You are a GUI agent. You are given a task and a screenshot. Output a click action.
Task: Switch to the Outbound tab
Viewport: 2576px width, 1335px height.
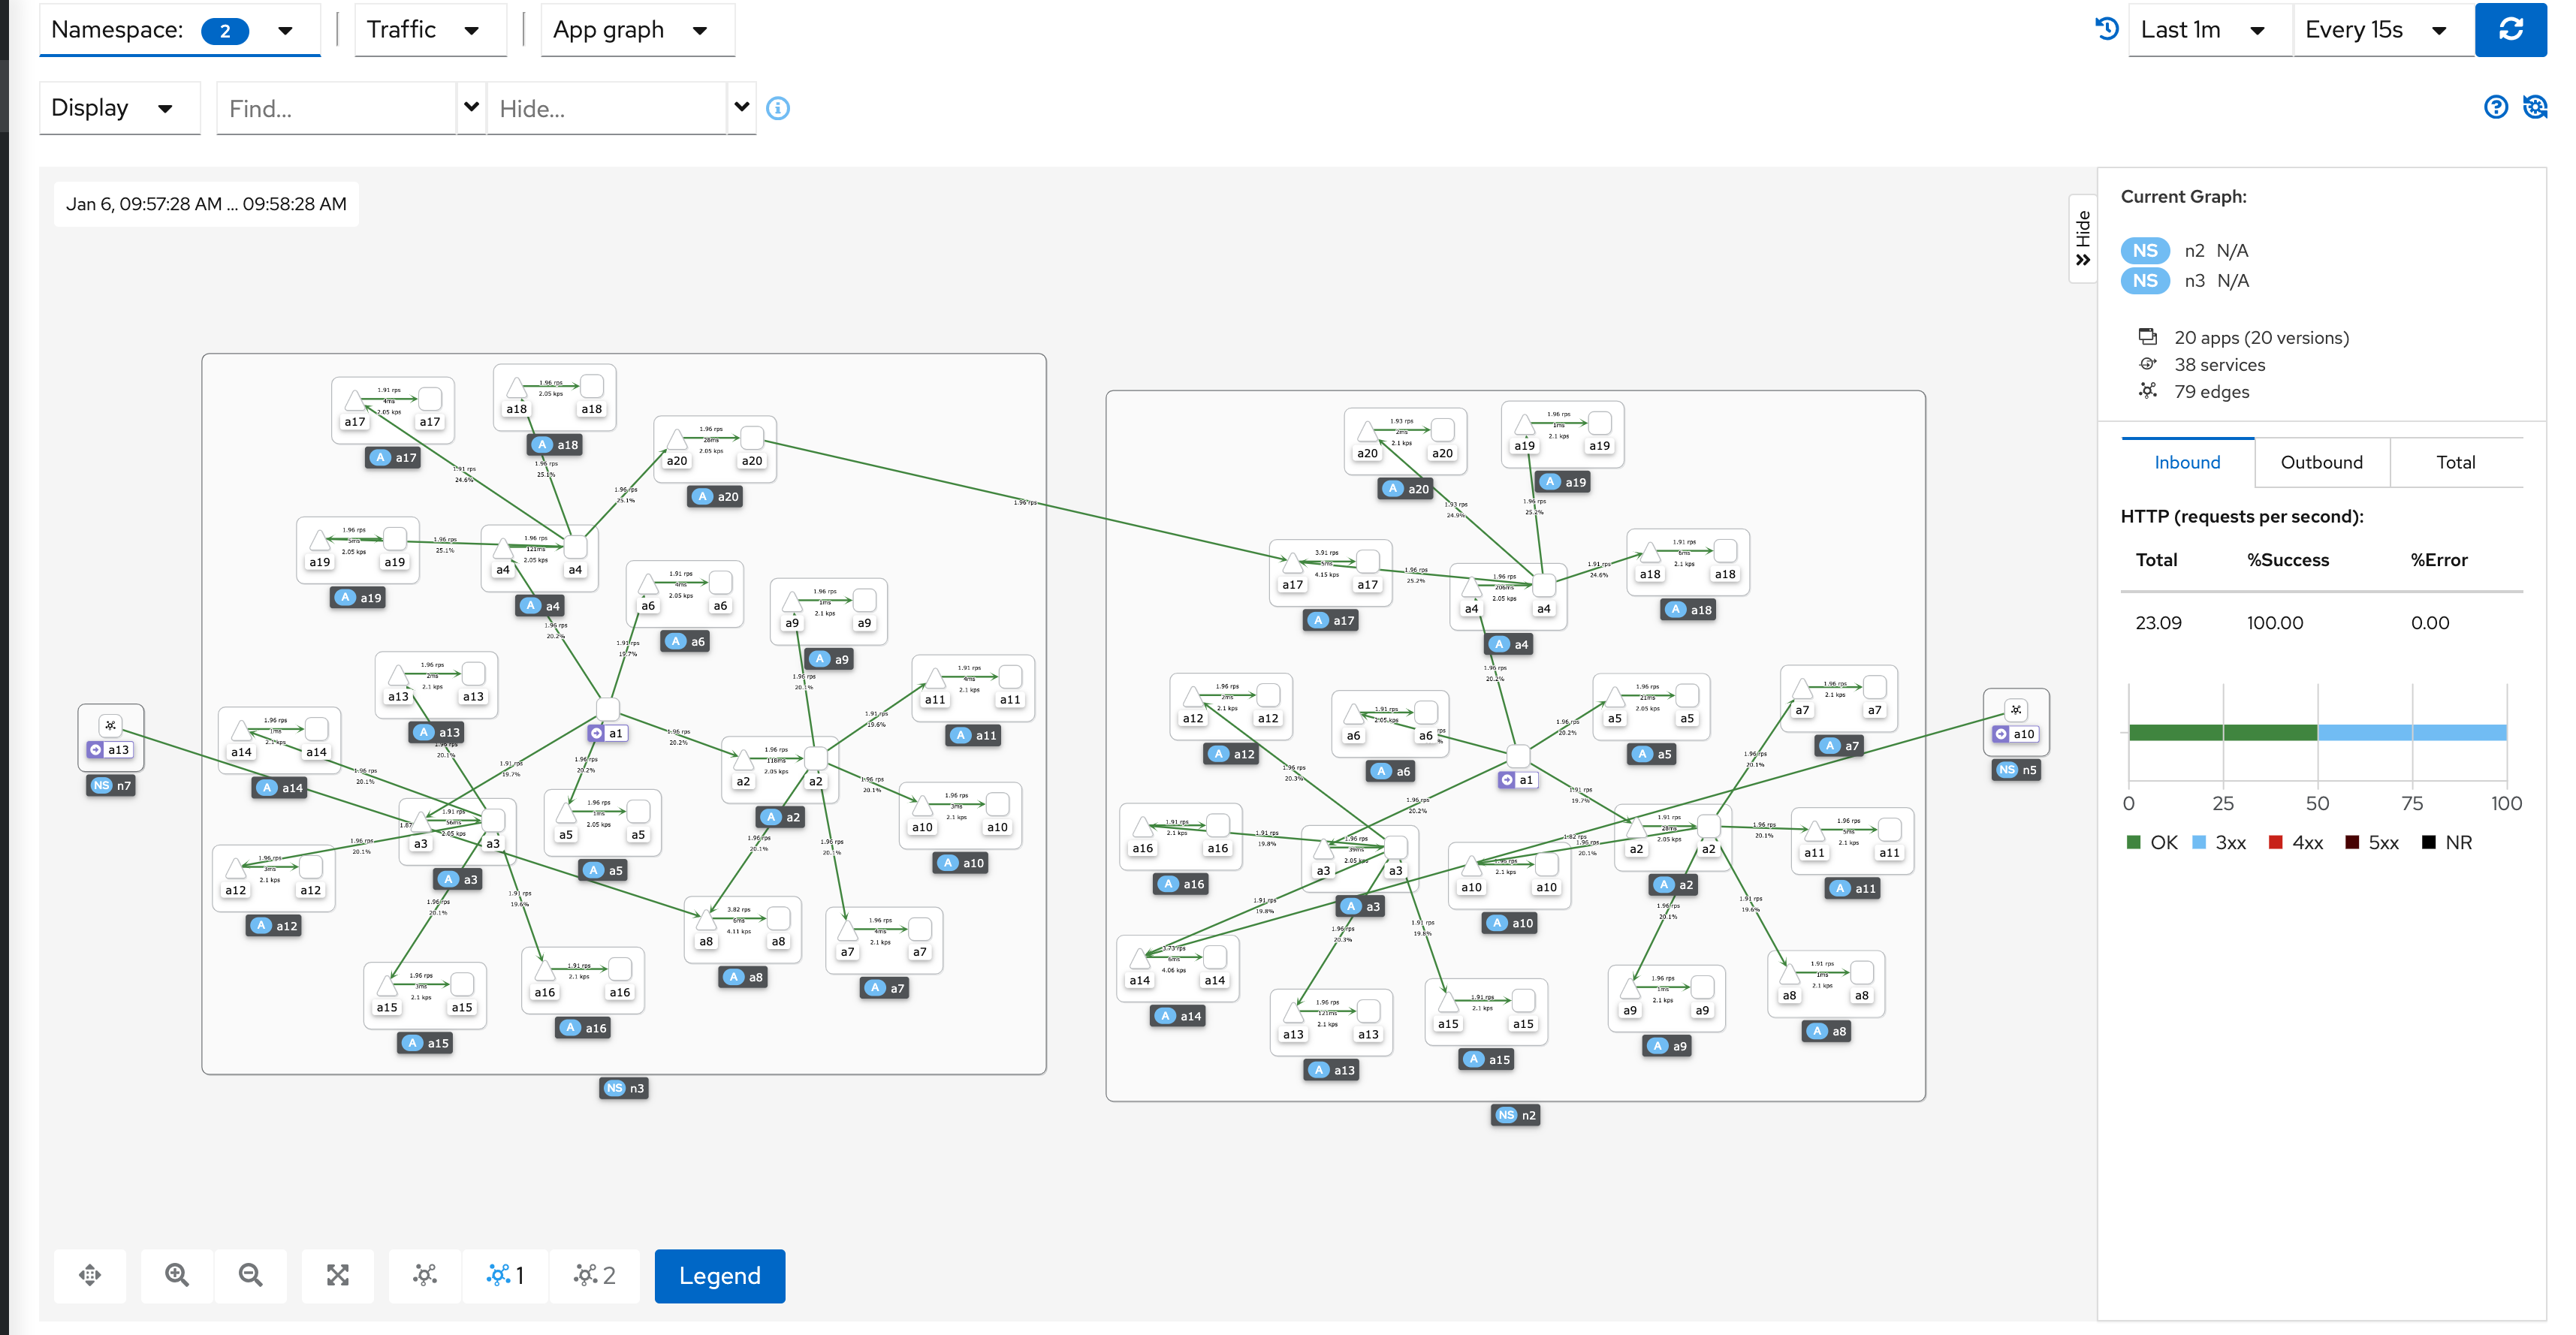2321,462
